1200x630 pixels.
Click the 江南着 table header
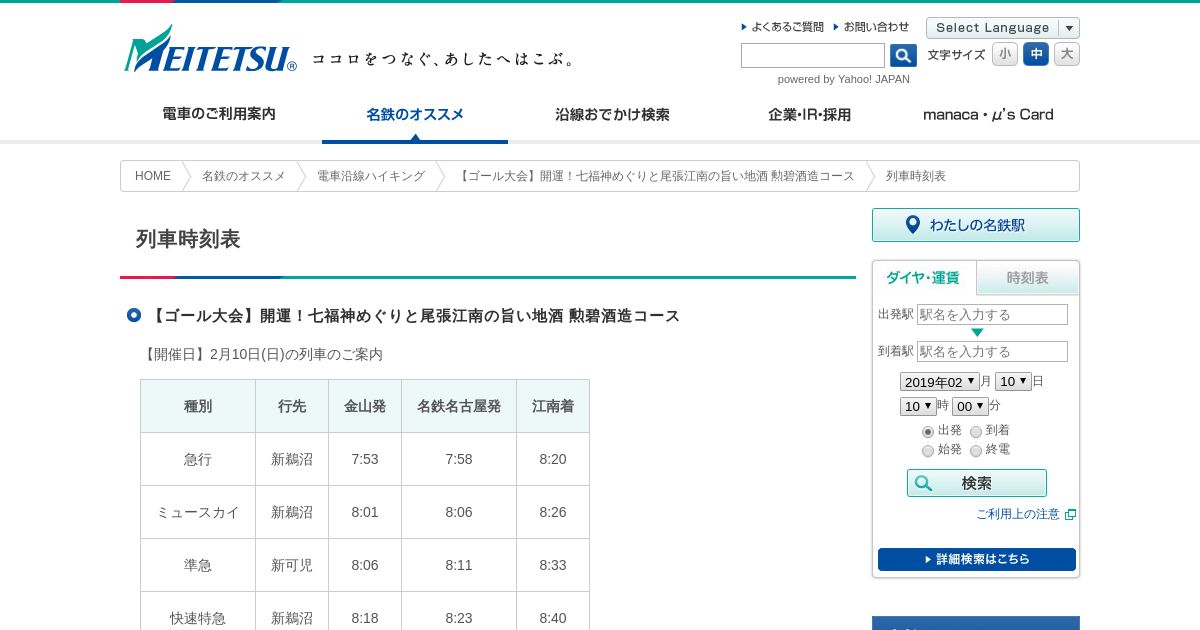(x=553, y=406)
